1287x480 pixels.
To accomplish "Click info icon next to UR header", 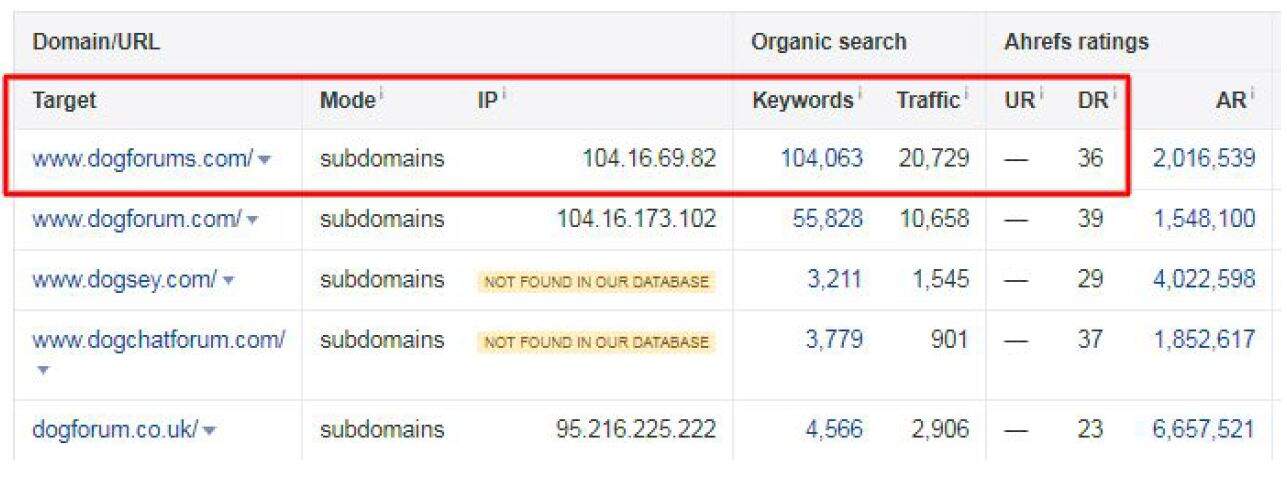I will [x=1041, y=95].
